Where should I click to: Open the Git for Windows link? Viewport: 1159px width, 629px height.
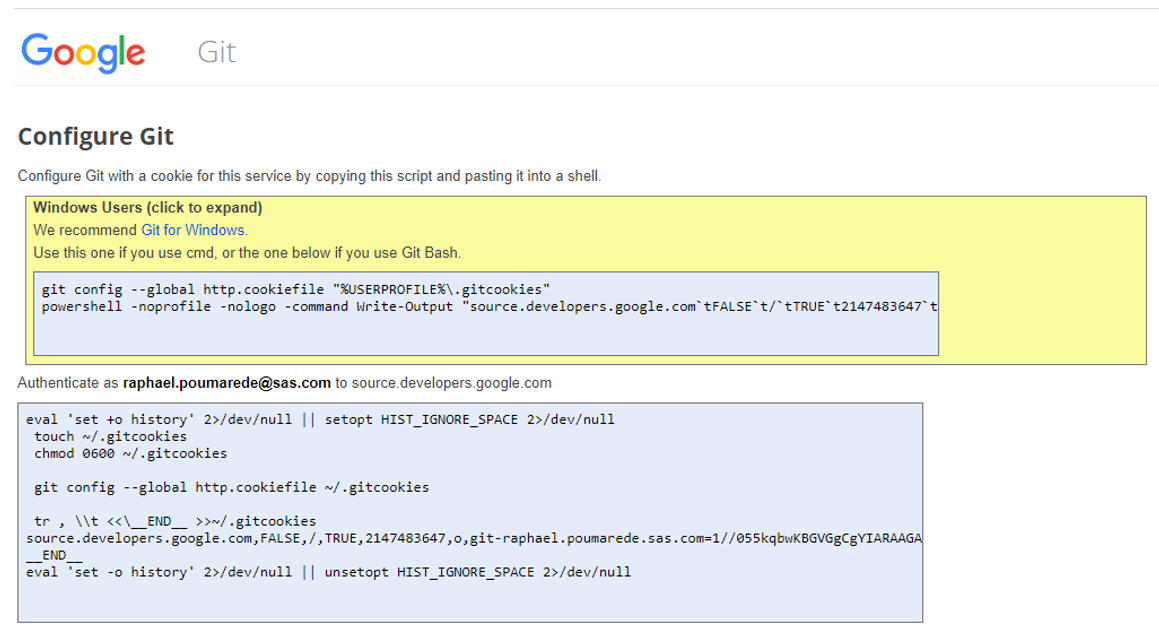tap(194, 229)
